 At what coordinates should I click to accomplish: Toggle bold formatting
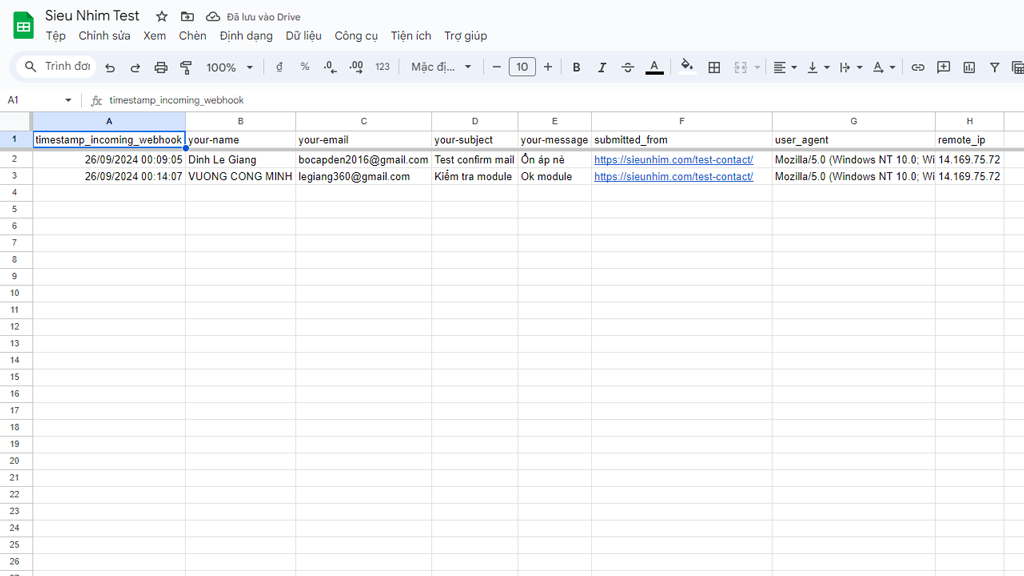[576, 67]
